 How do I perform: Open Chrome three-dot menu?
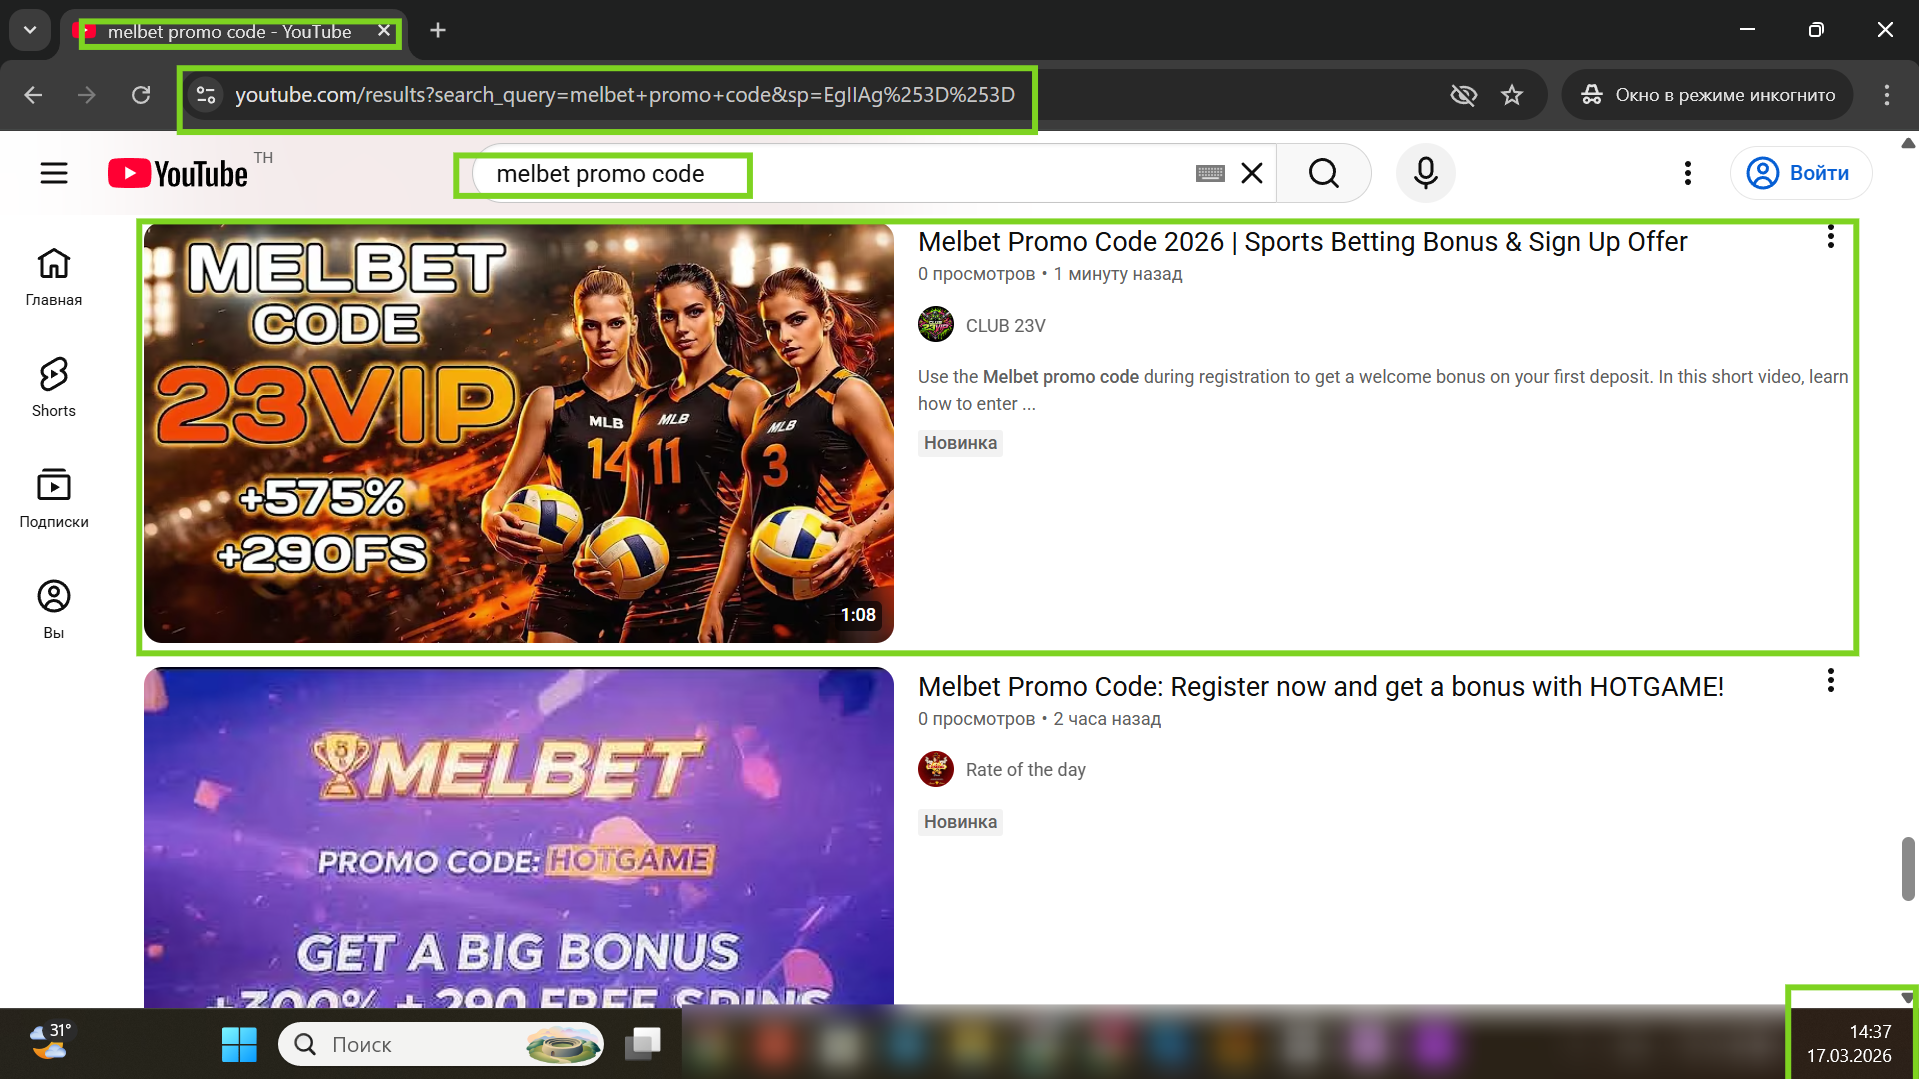point(1887,95)
